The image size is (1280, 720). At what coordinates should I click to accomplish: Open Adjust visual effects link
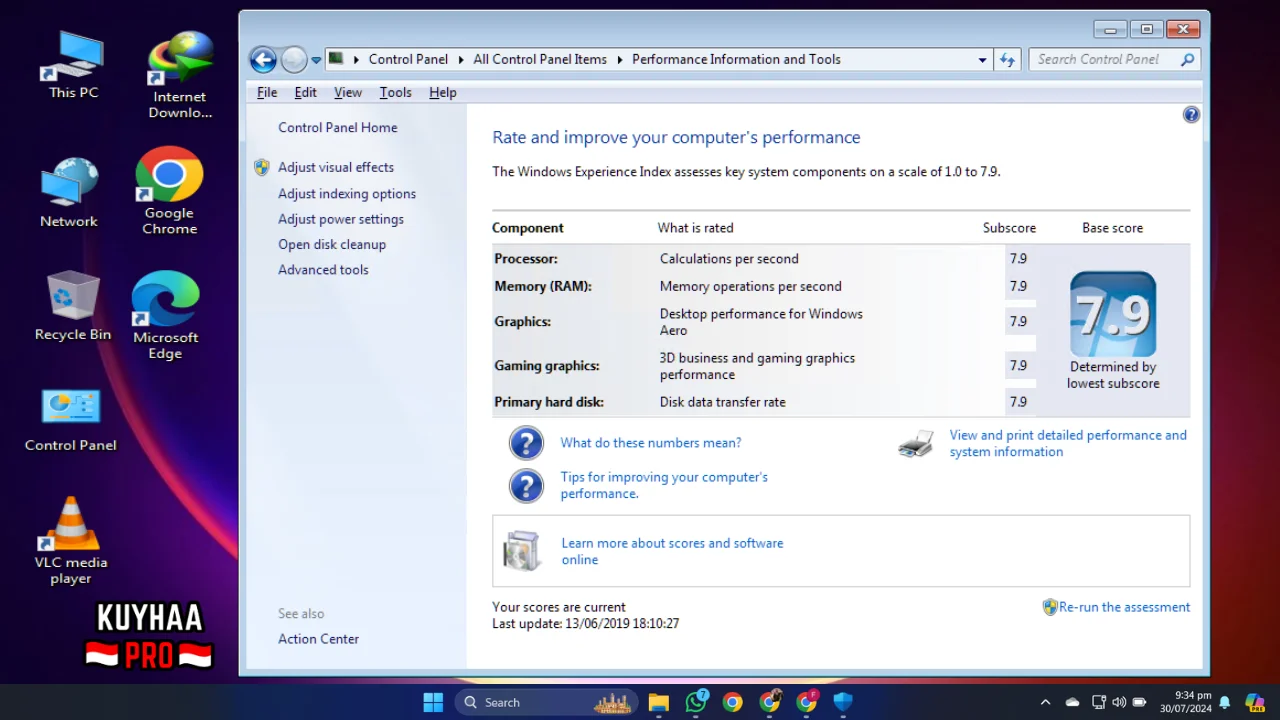tap(336, 167)
